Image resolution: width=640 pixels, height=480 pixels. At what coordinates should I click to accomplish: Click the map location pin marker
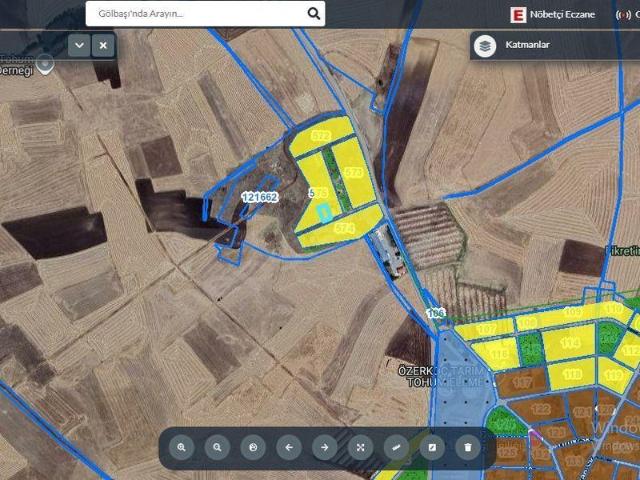click(45, 64)
